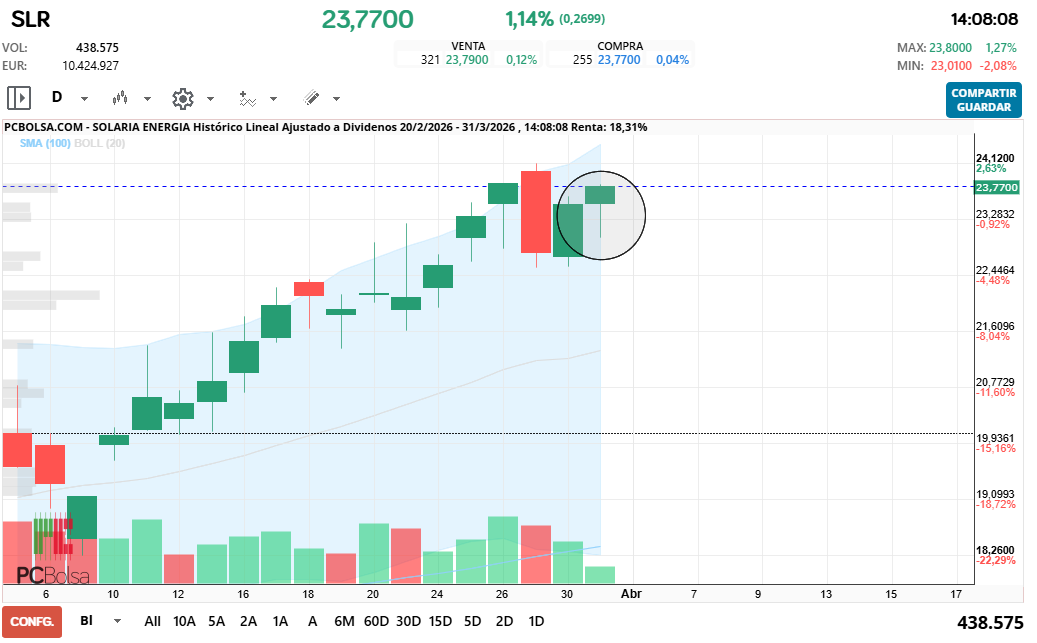This screenshot has height=643, width=1037.
Task: Open the chart settings gear icon
Action: pyautogui.click(x=182, y=98)
